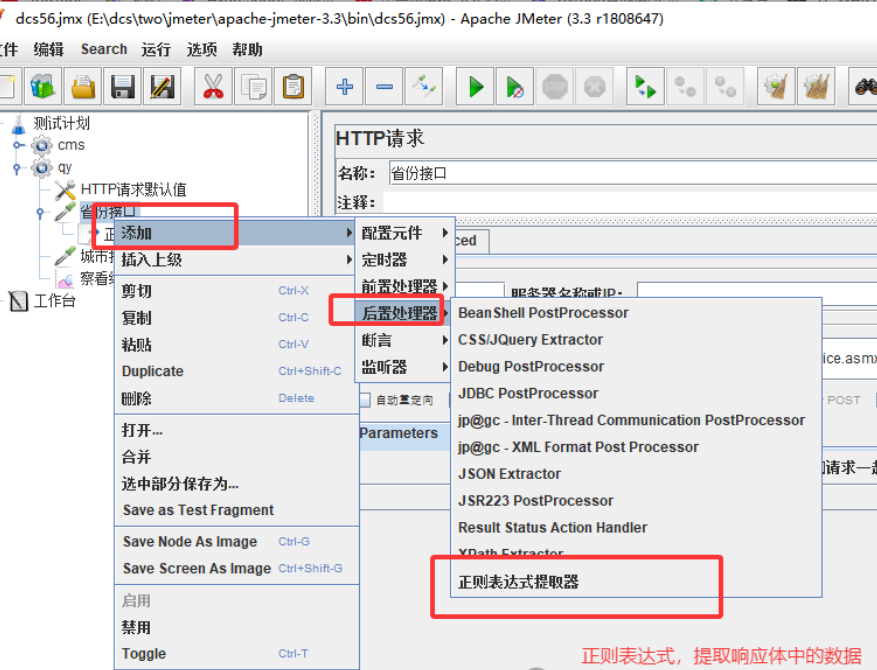Select JDBC PostProcessor
877x670 pixels.
pos(636,393)
